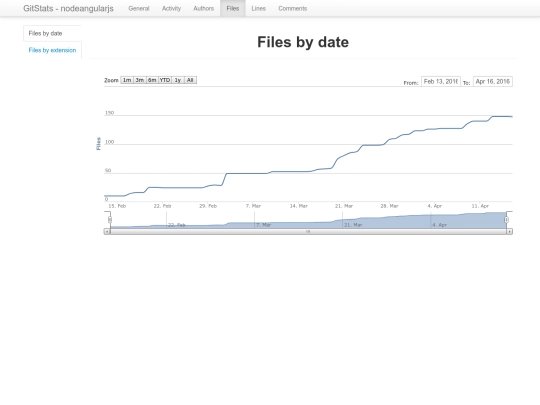Click the 4. Apr x-axis label
The image size is (540, 405).
tap(435, 206)
